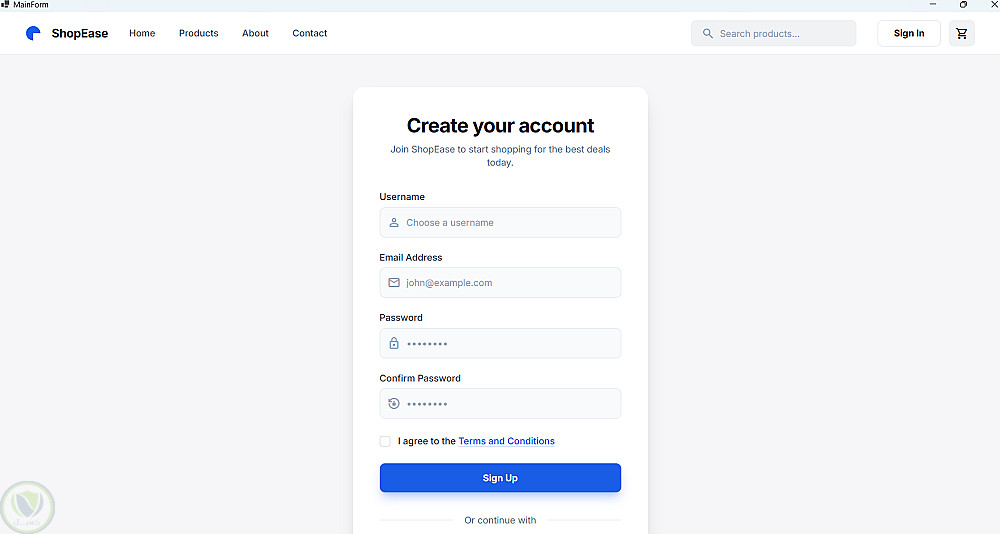Click the shopping cart icon

point(961,33)
